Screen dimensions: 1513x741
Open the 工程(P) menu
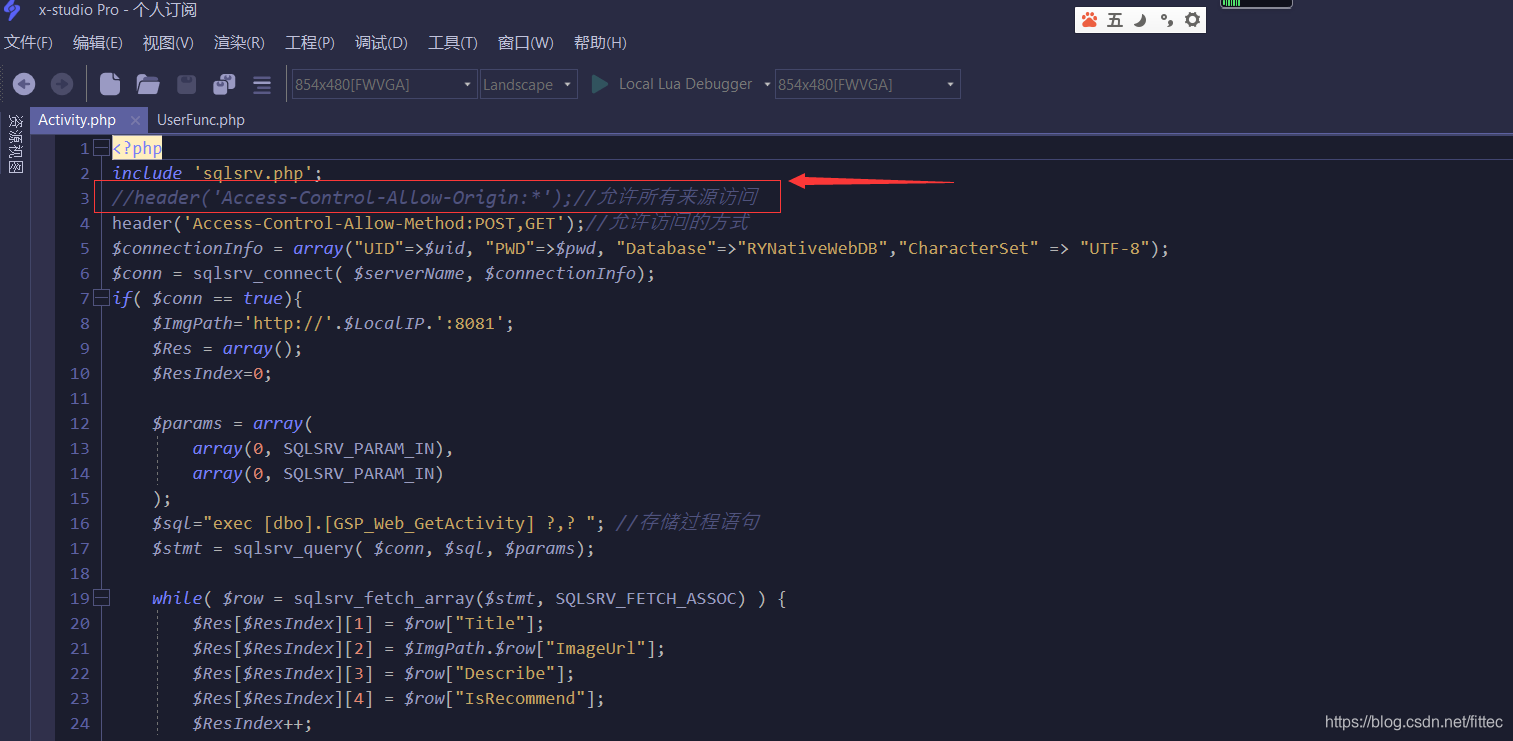pyautogui.click(x=310, y=43)
